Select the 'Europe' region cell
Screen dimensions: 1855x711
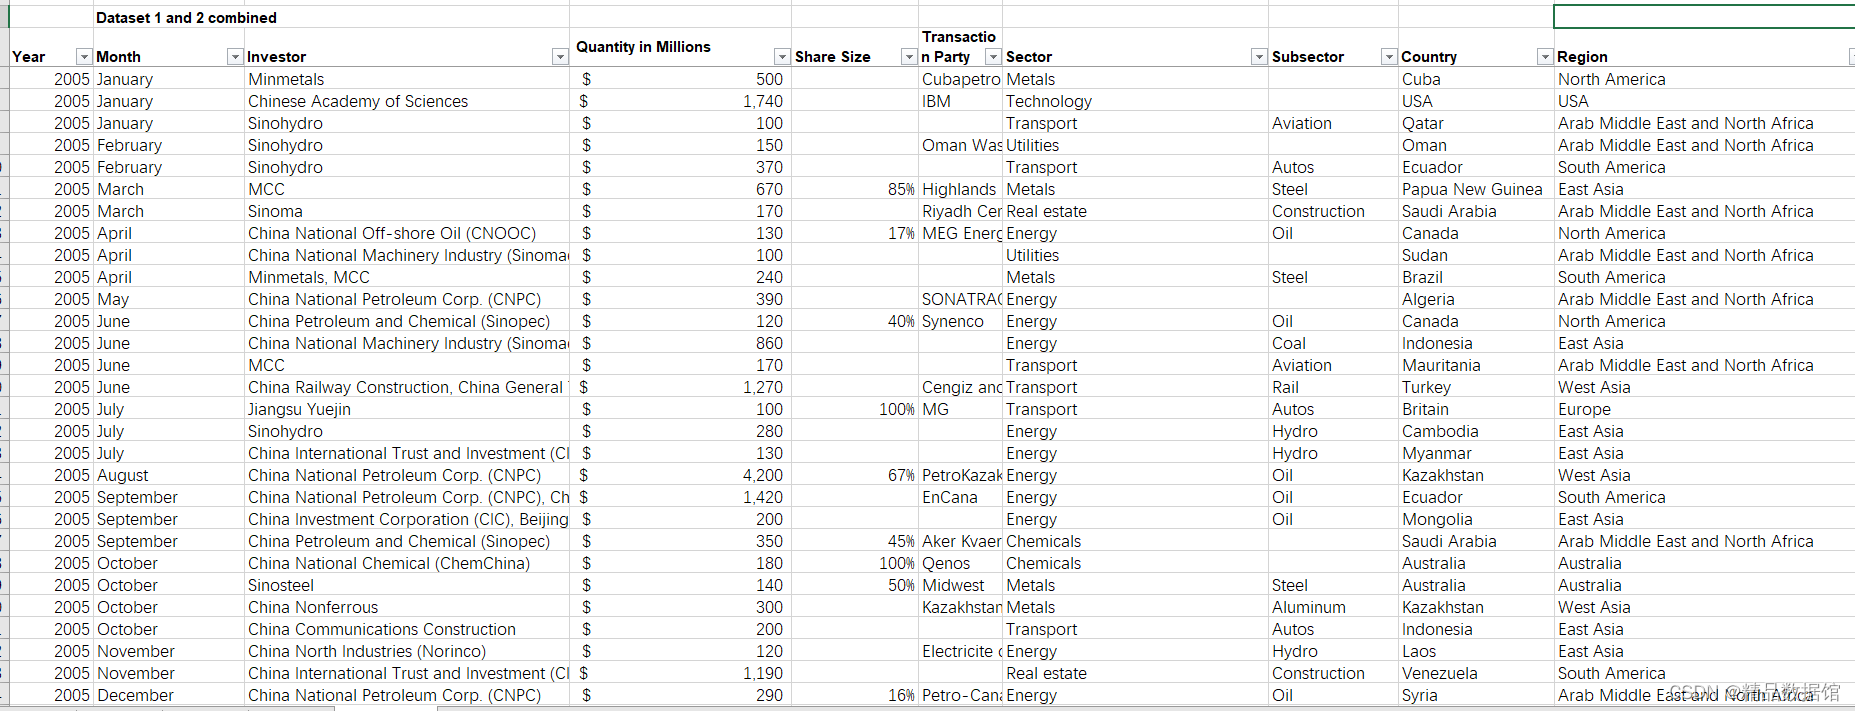tap(1704, 409)
